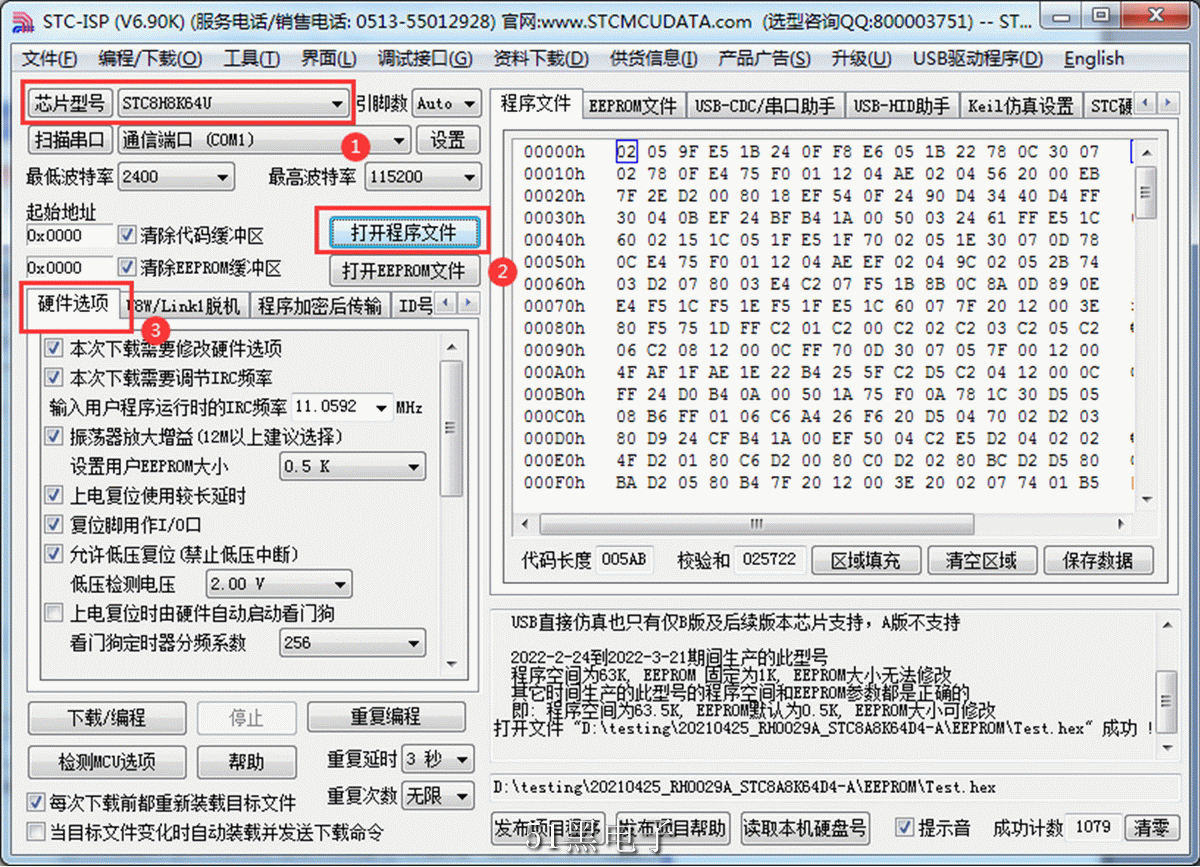Open 调试接口(G) menu
This screenshot has width=1200, height=867.
(x=425, y=59)
